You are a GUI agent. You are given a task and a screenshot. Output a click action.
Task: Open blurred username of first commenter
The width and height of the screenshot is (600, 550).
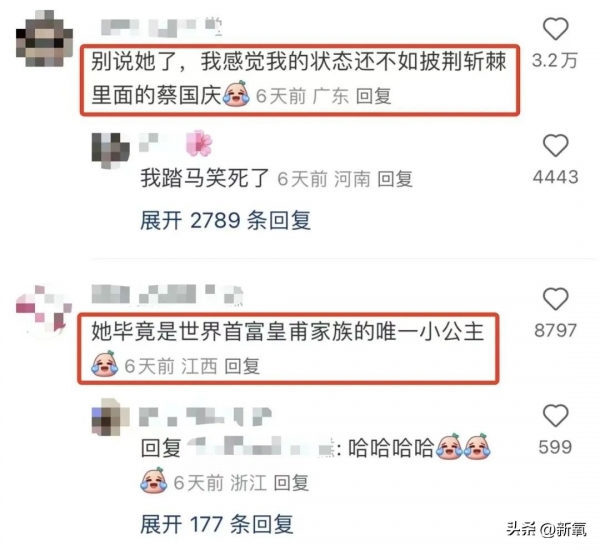coord(161,27)
